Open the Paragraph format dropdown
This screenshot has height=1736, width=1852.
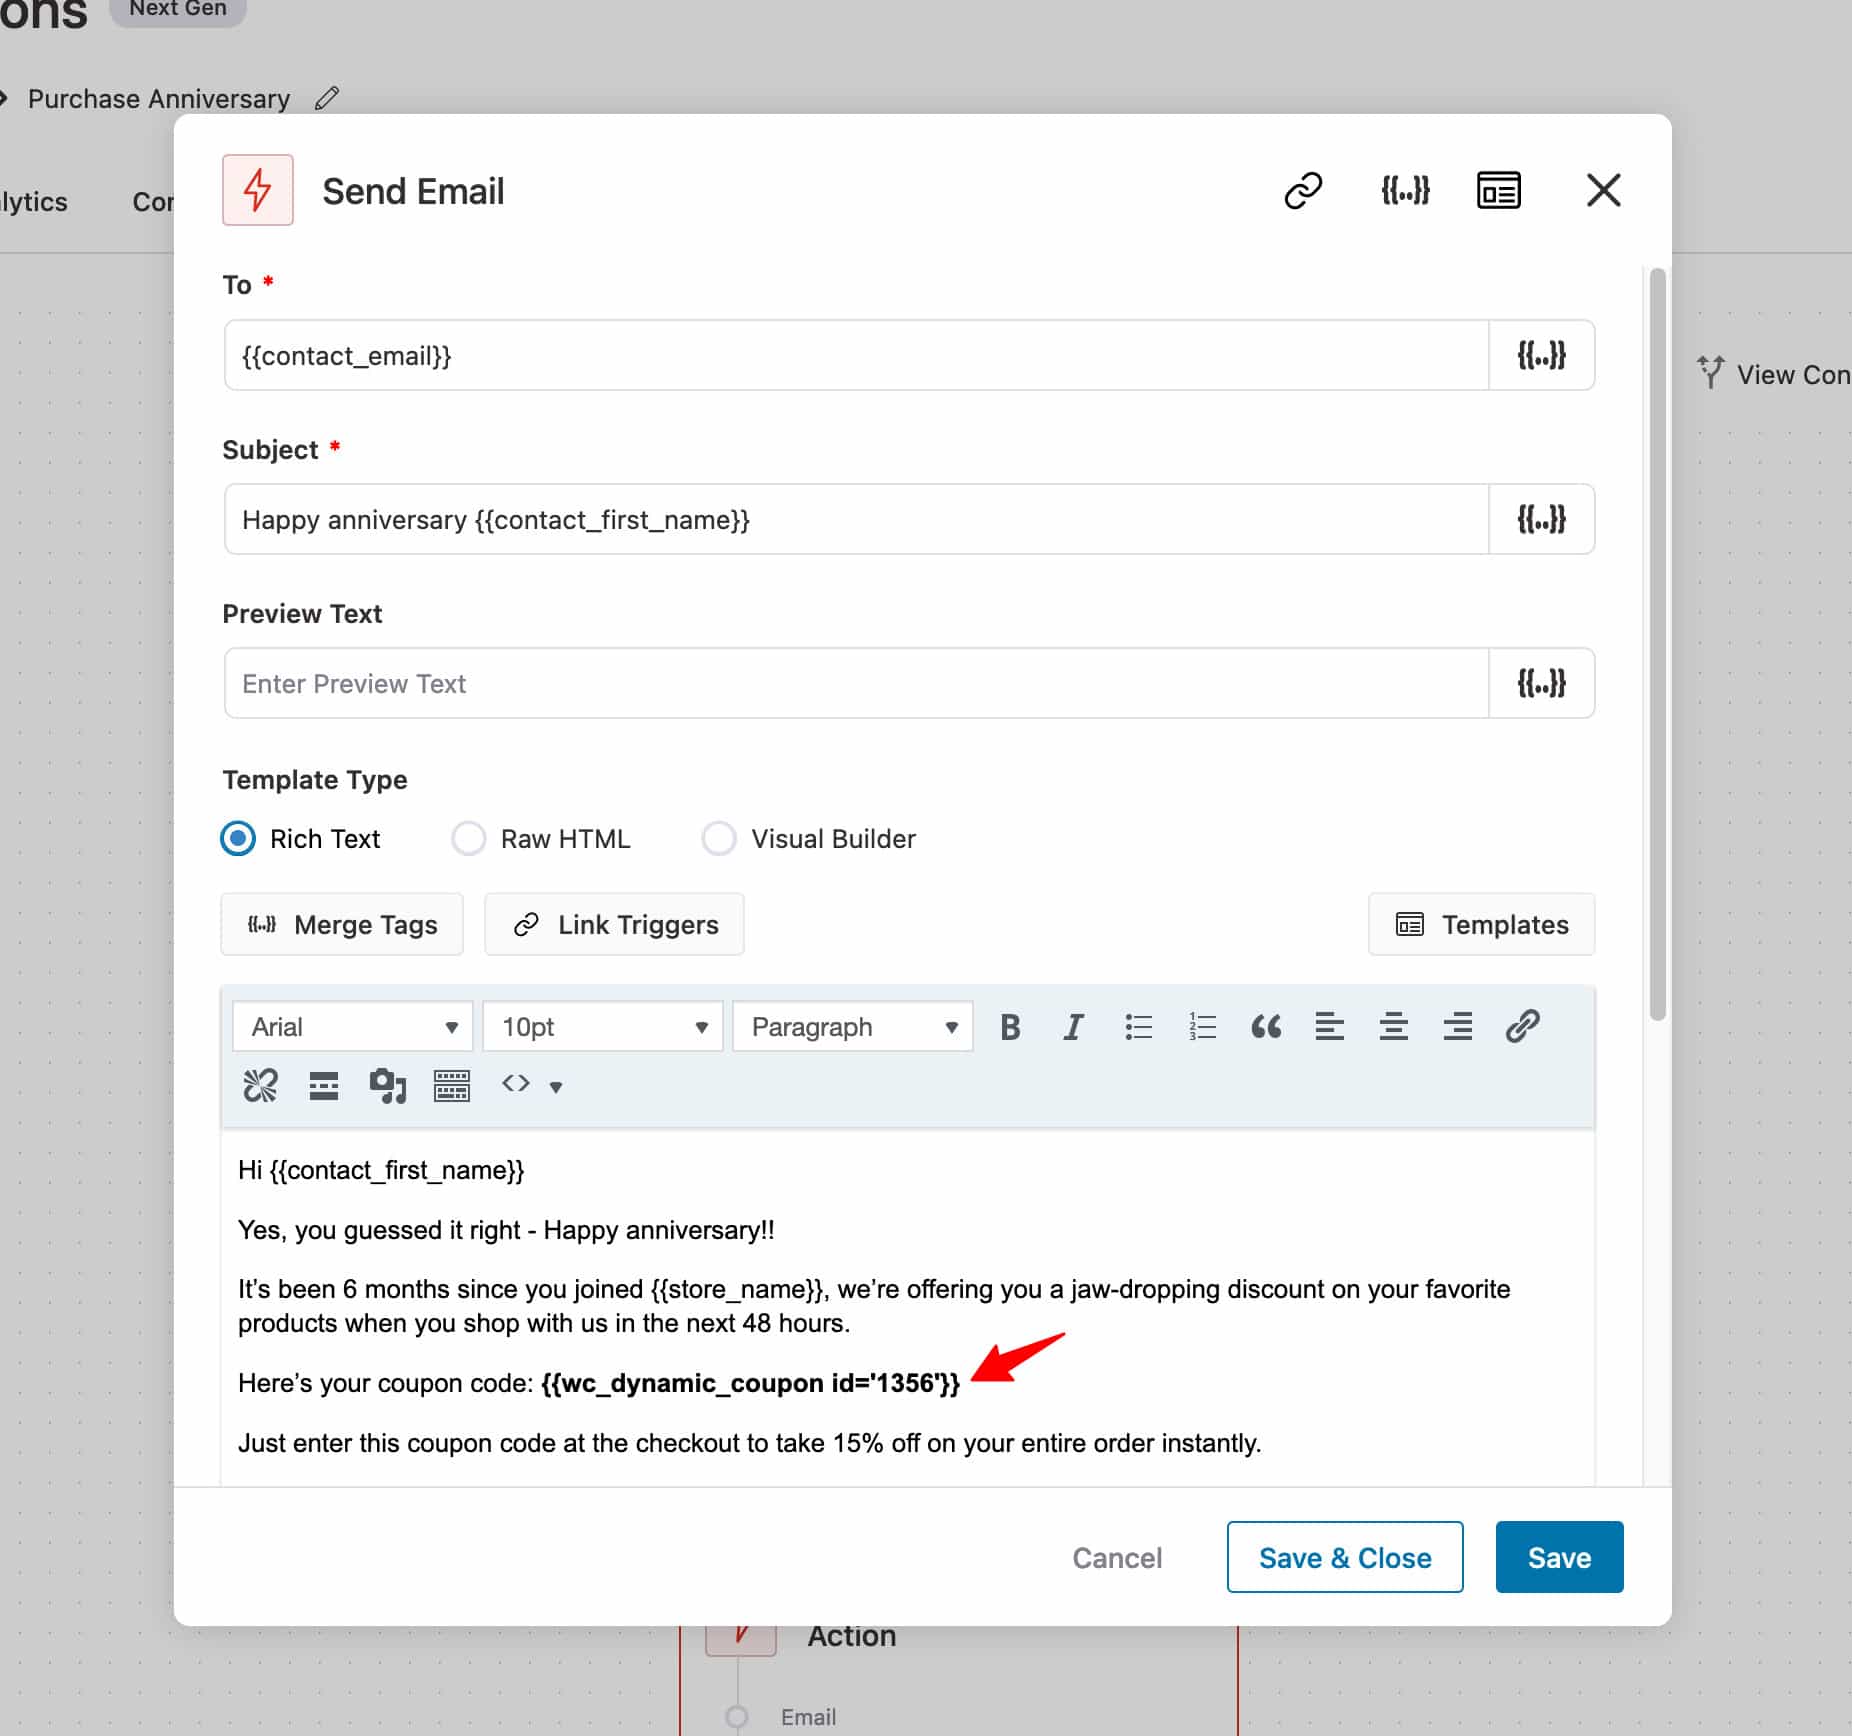point(851,1026)
